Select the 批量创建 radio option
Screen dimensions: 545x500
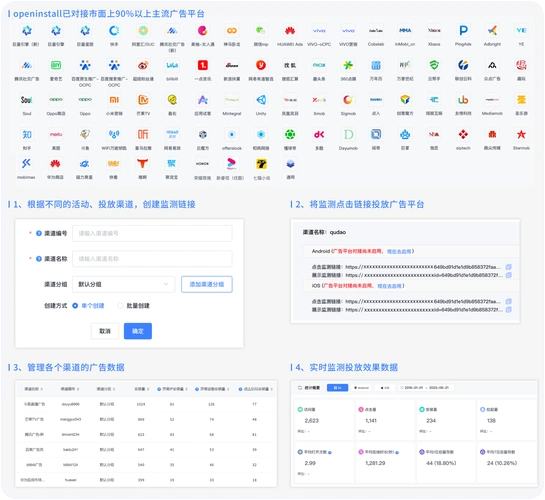(x=120, y=306)
